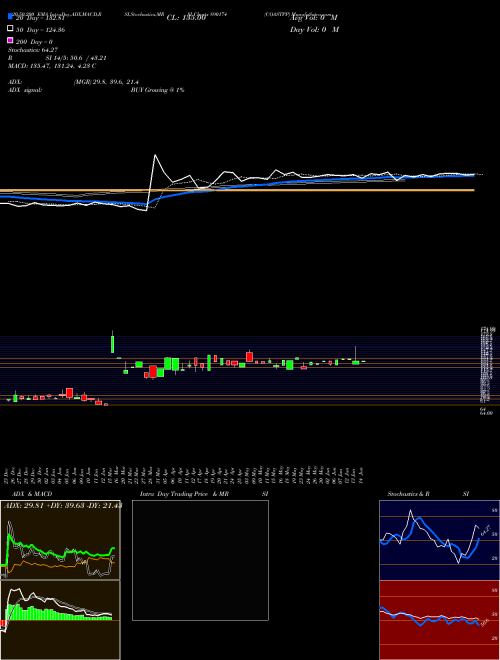Click the blue Stochastics chart panel
500x660 pixels.
click(439, 540)
